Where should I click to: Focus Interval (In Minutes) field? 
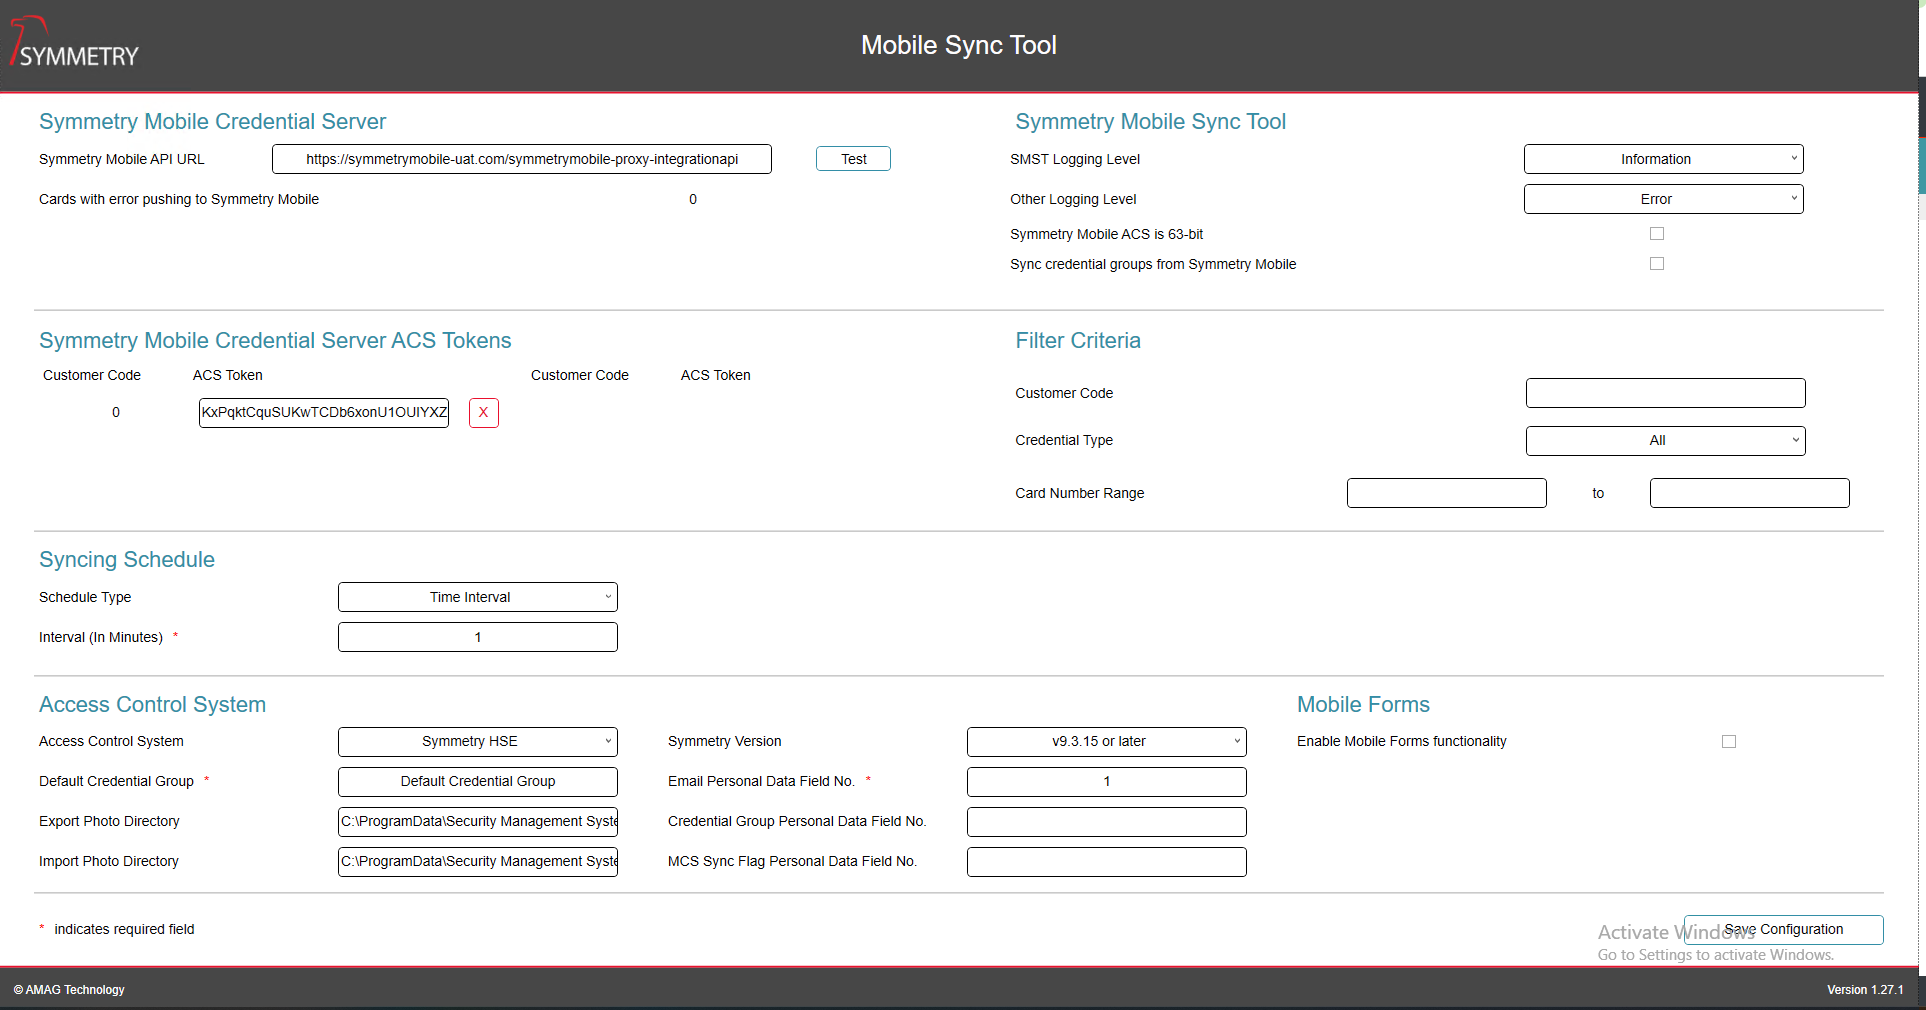tap(478, 637)
